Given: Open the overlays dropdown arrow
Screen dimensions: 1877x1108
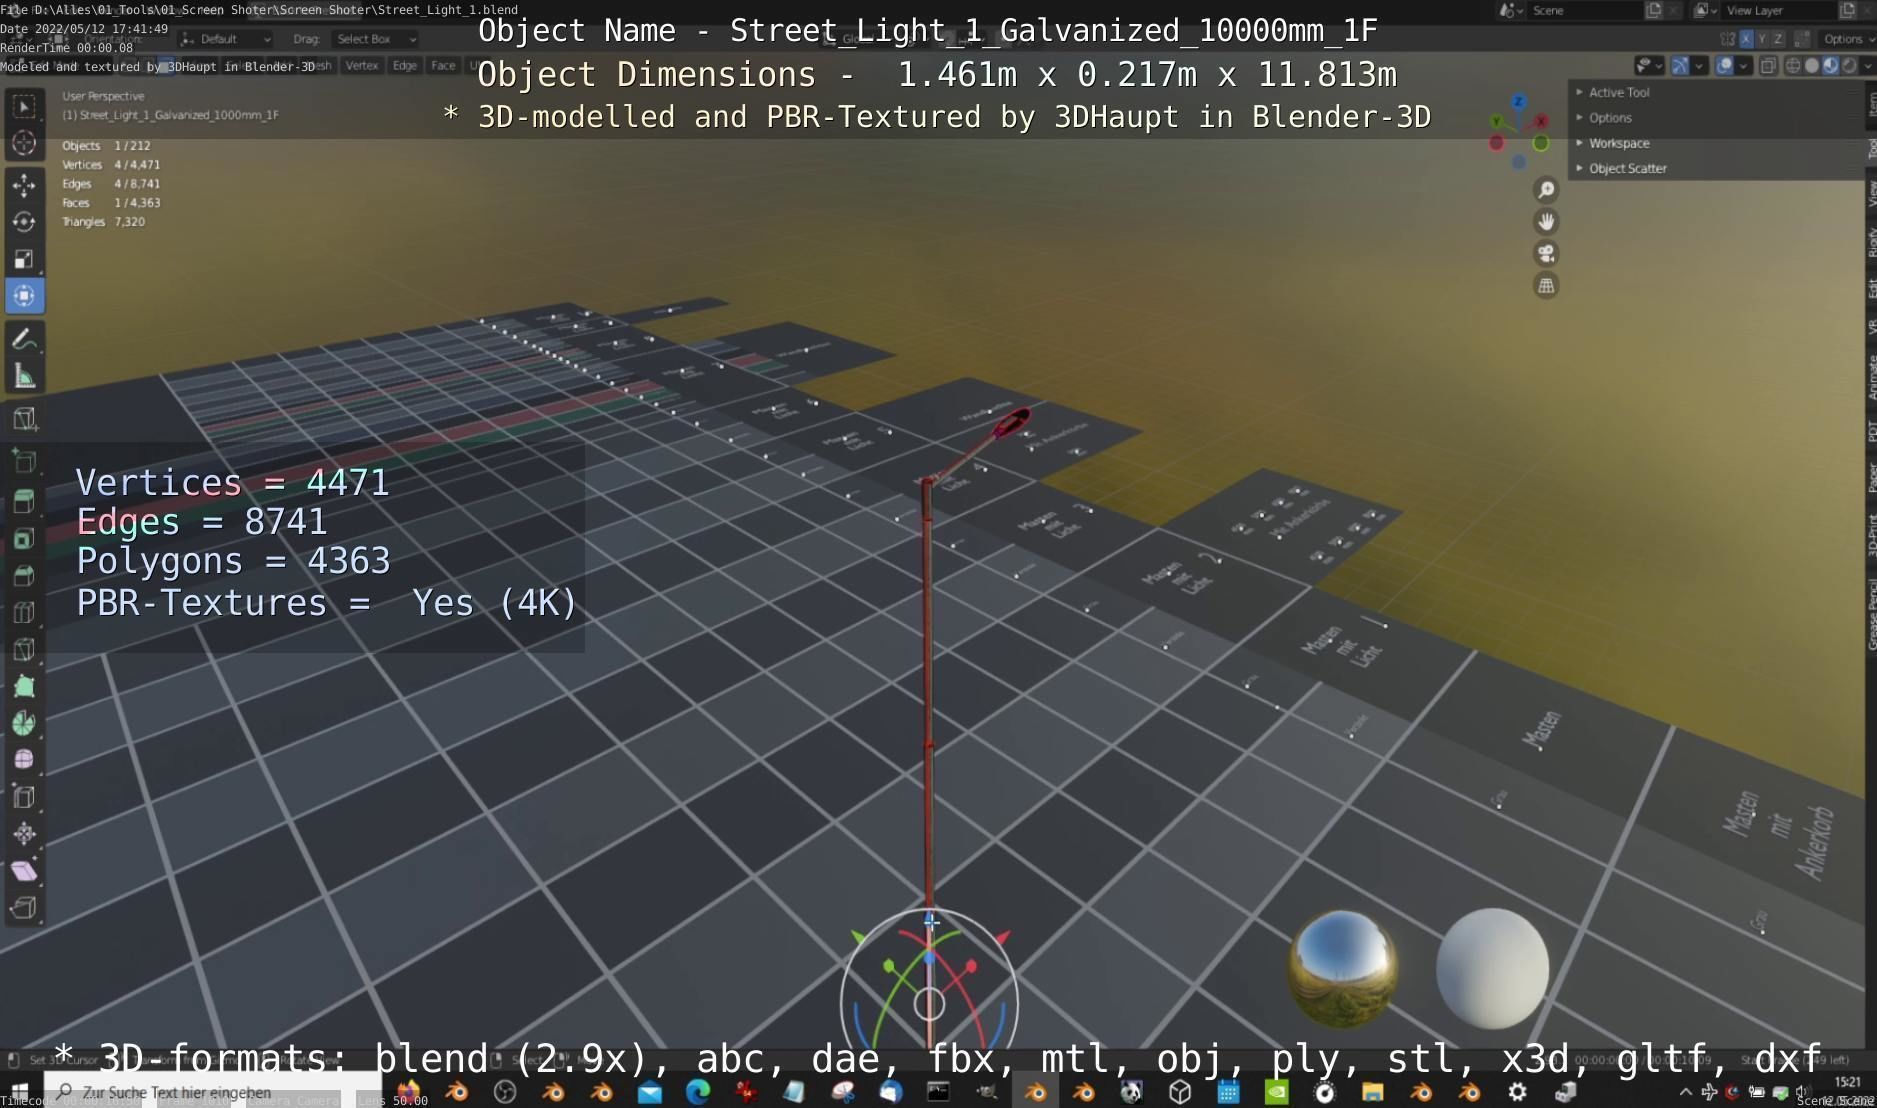Looking at the screenshot, I should click(1743, 66).
